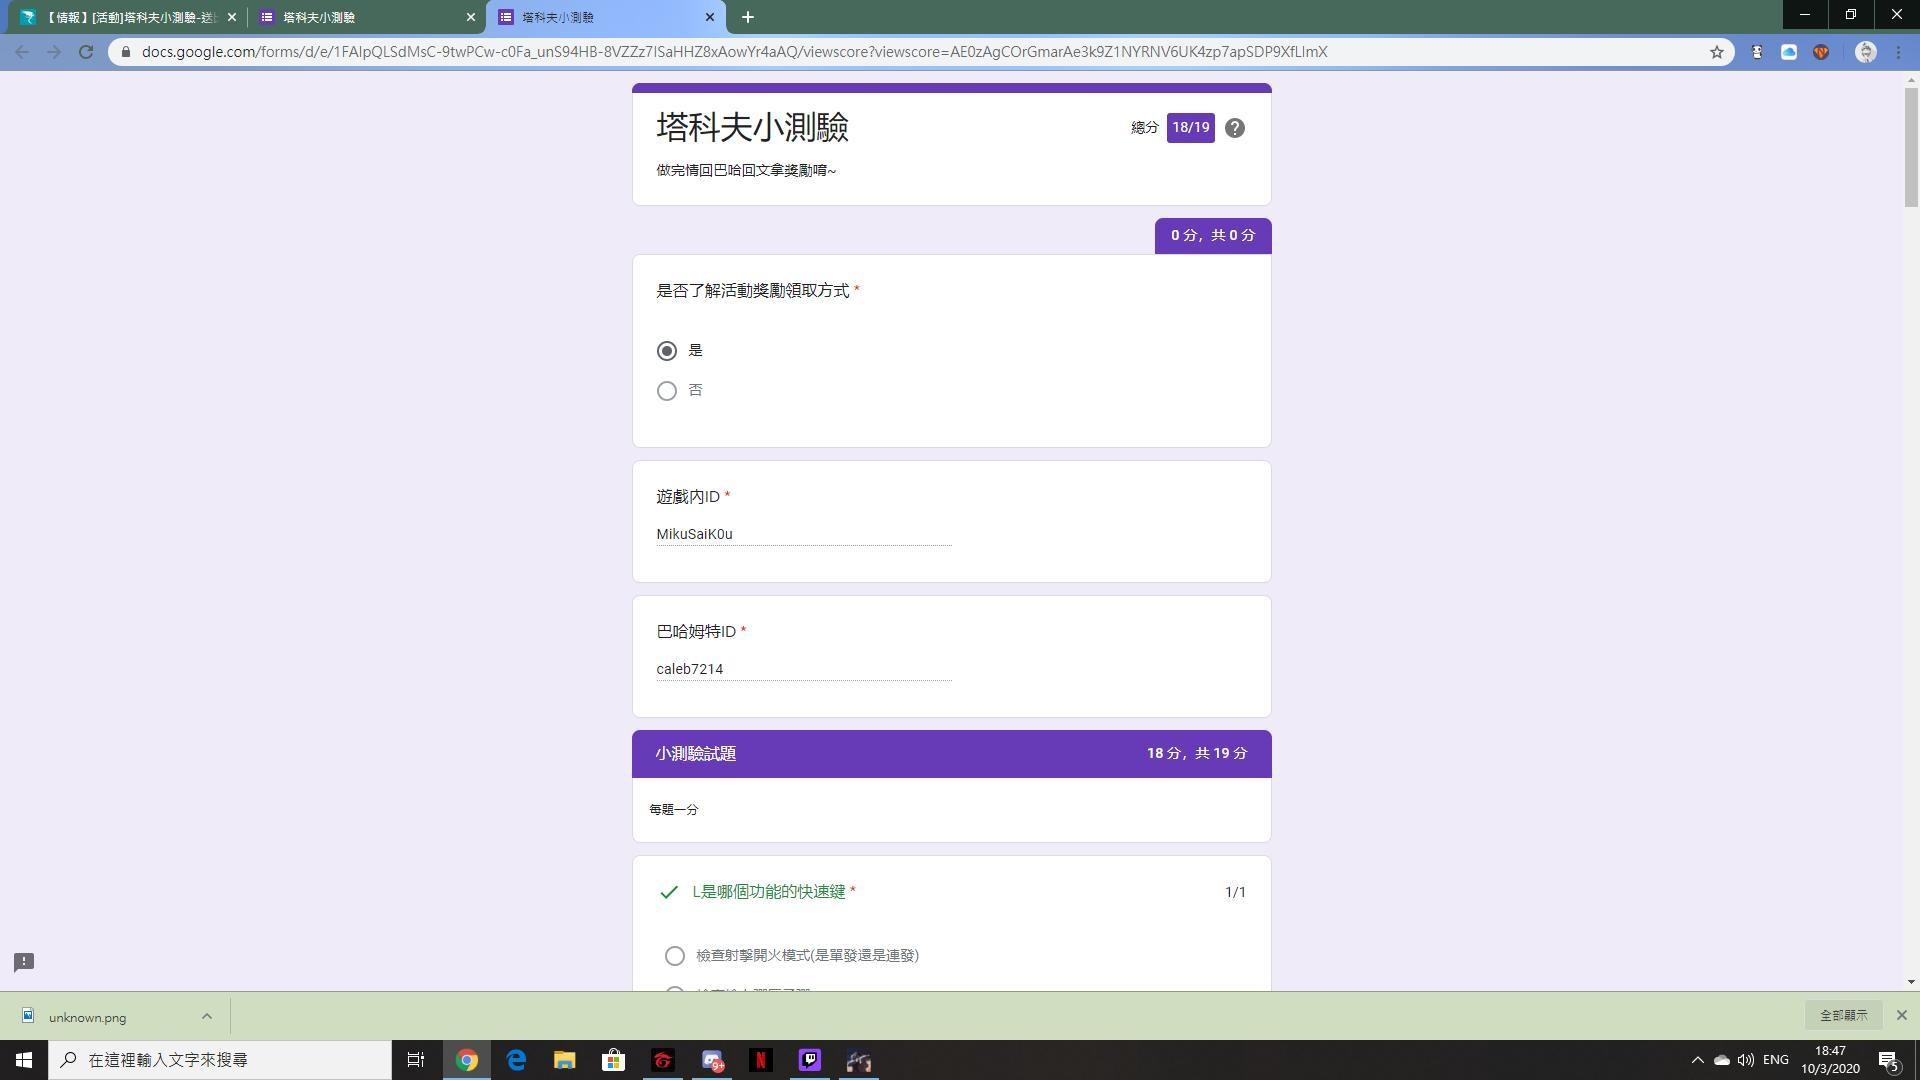Open Discord from the taskbar

(x=712, y=1060)
